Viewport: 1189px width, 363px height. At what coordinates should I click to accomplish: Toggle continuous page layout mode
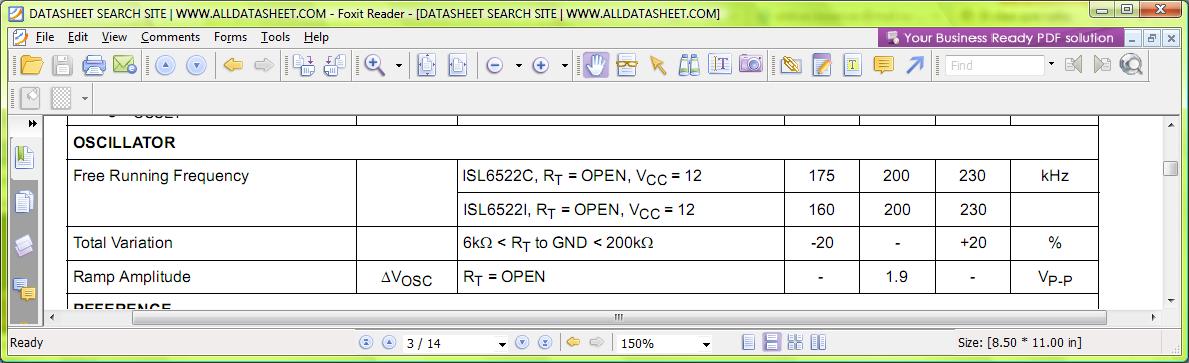click(772, 343)
